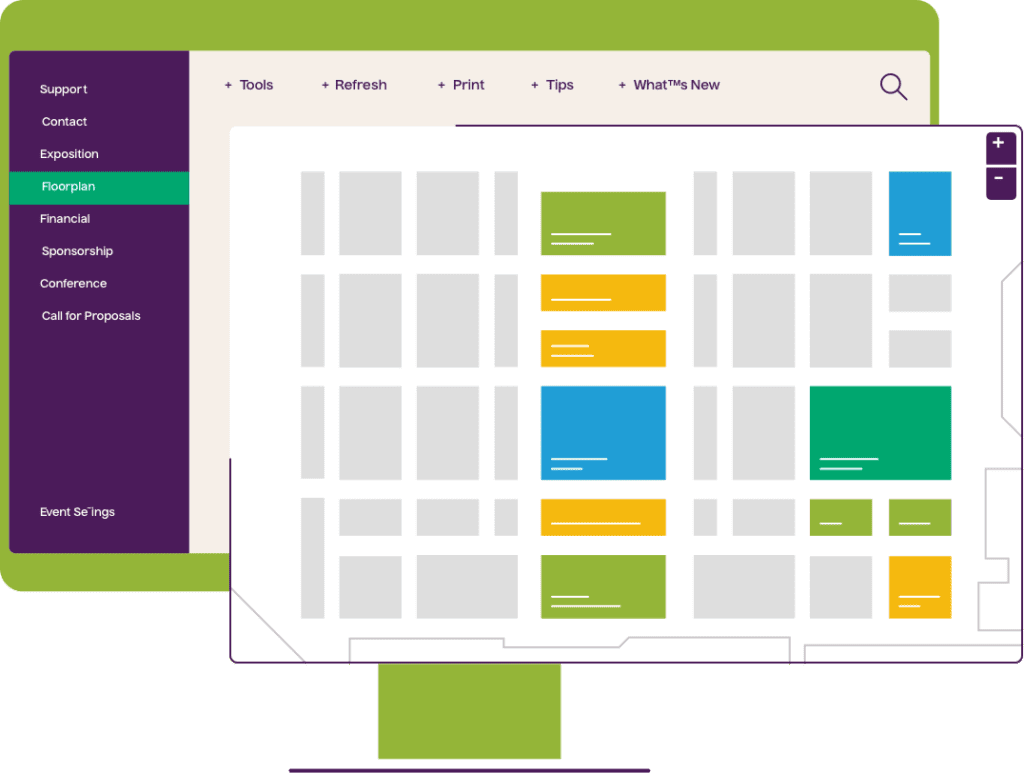Navigate to Sponsorship
Image resolution: width=1024 pixels, height=773 pixels.
pyautogui.click(x=77, y=251)
